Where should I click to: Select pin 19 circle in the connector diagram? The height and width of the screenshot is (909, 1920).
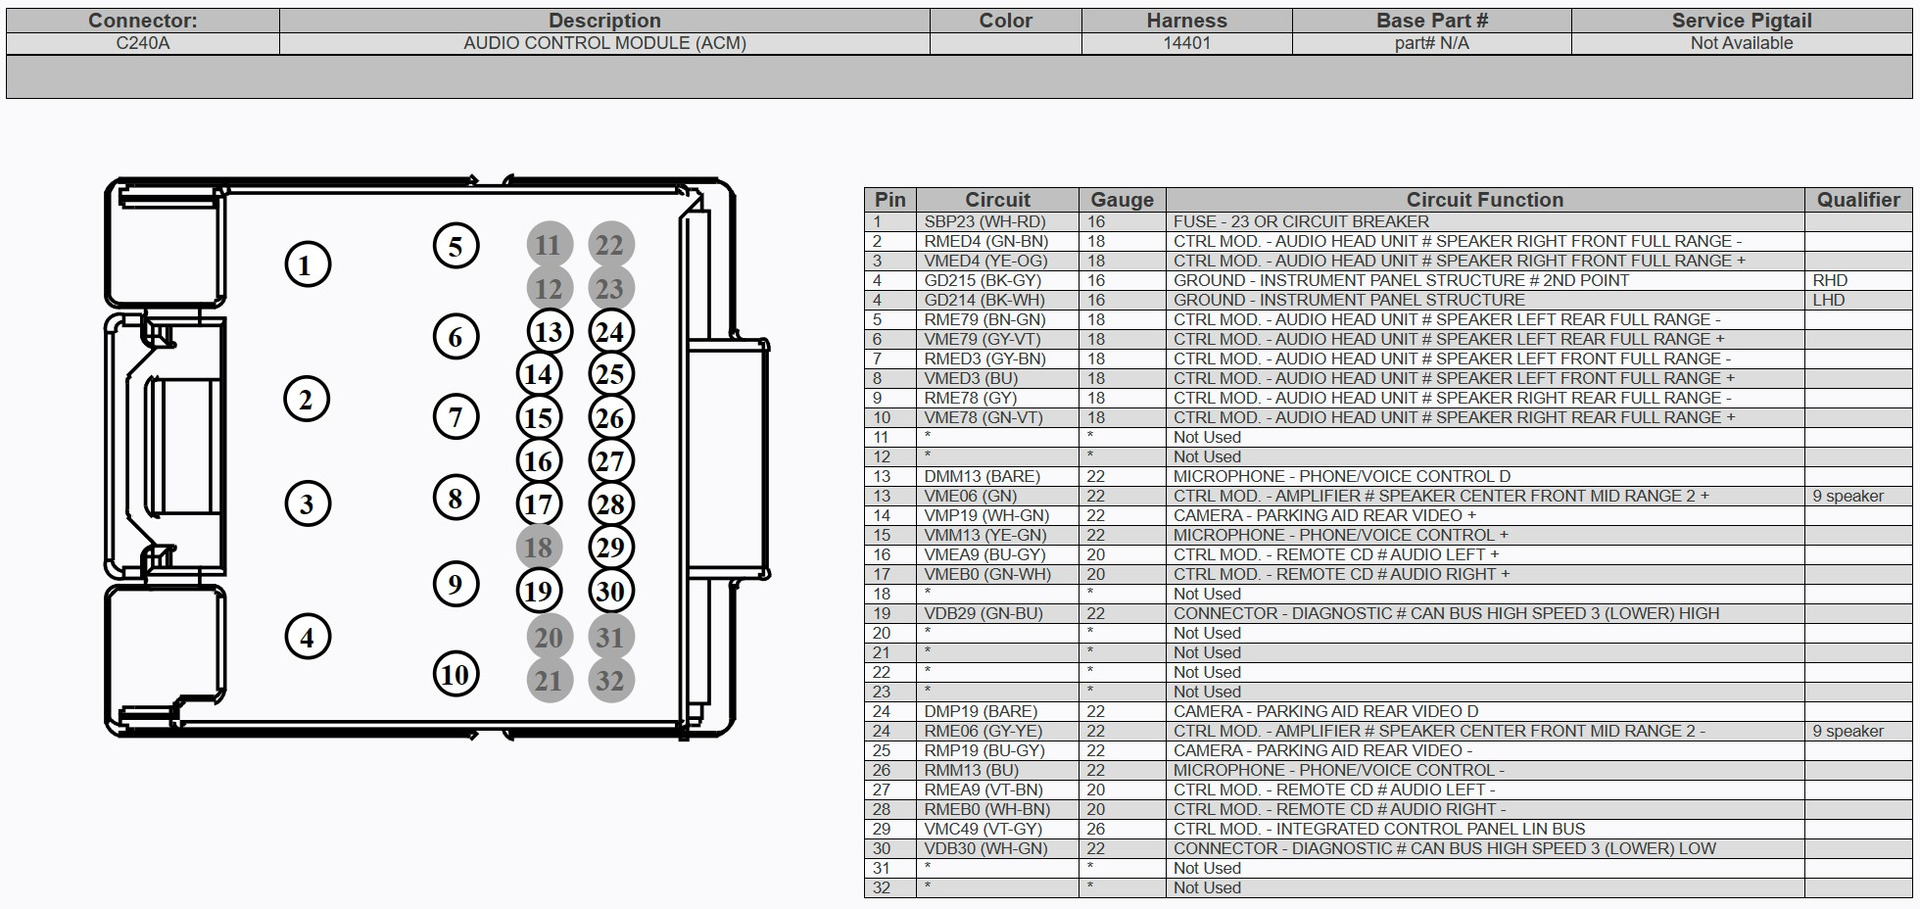[538, 591]
